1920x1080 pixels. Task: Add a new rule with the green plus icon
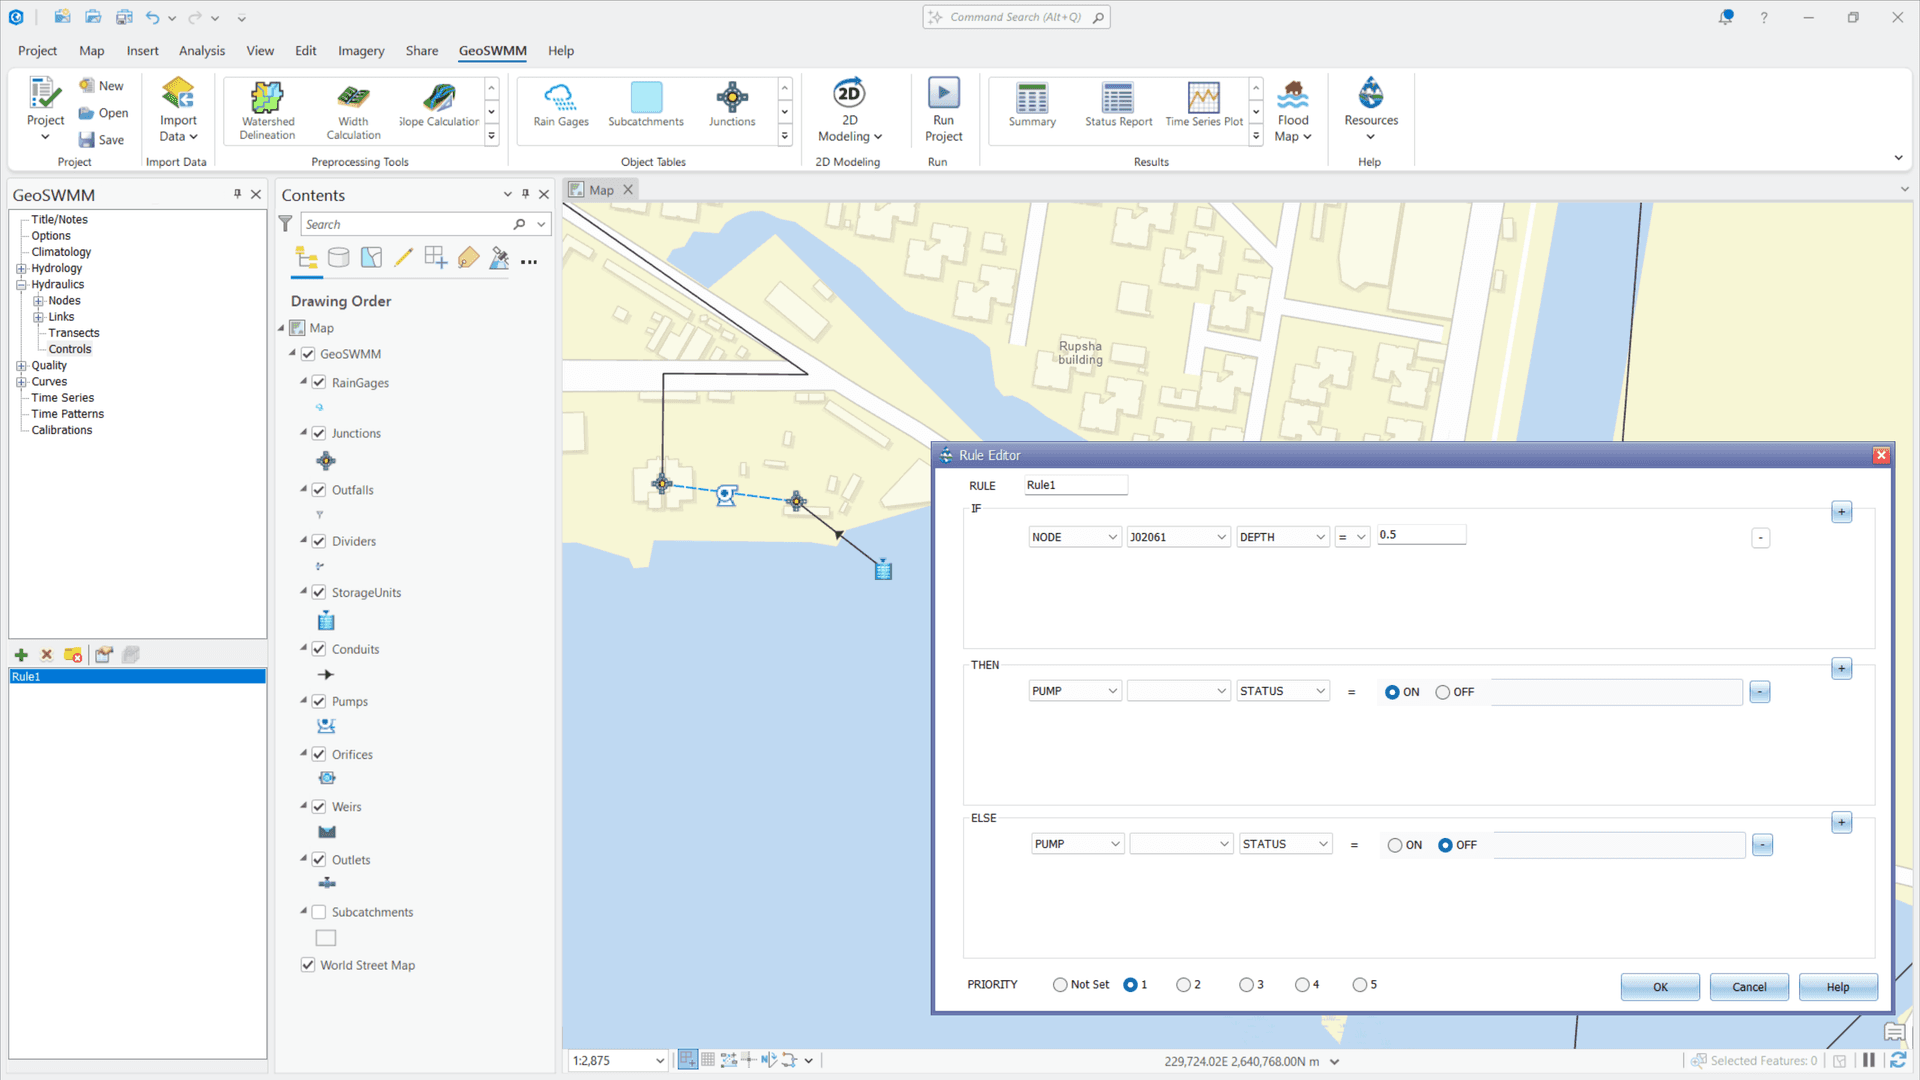click(x=21, y=655)
